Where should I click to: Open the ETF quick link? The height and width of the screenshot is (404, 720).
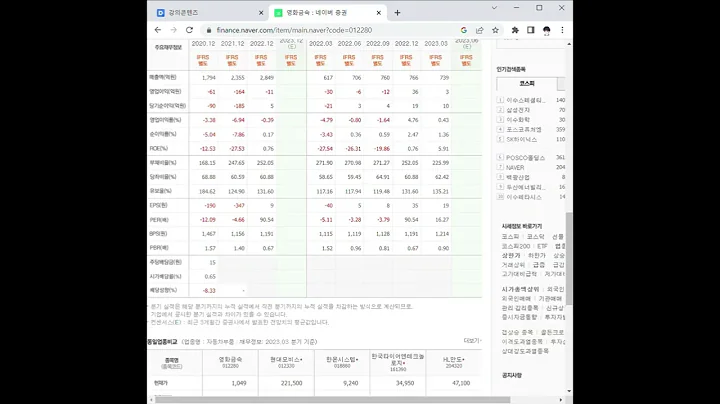[x=542, y=246]
